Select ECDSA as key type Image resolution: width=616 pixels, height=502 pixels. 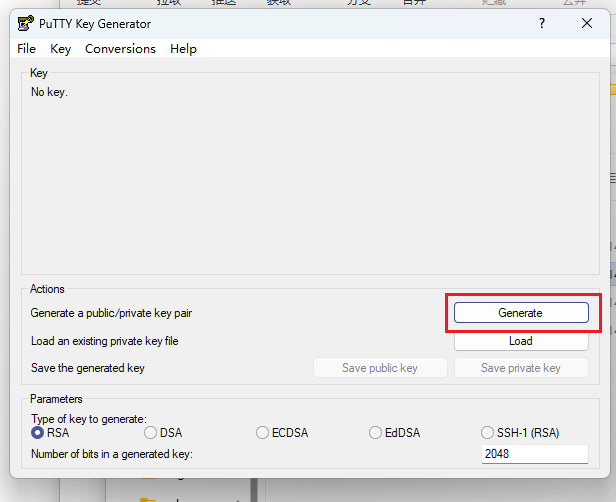point(263,433)
